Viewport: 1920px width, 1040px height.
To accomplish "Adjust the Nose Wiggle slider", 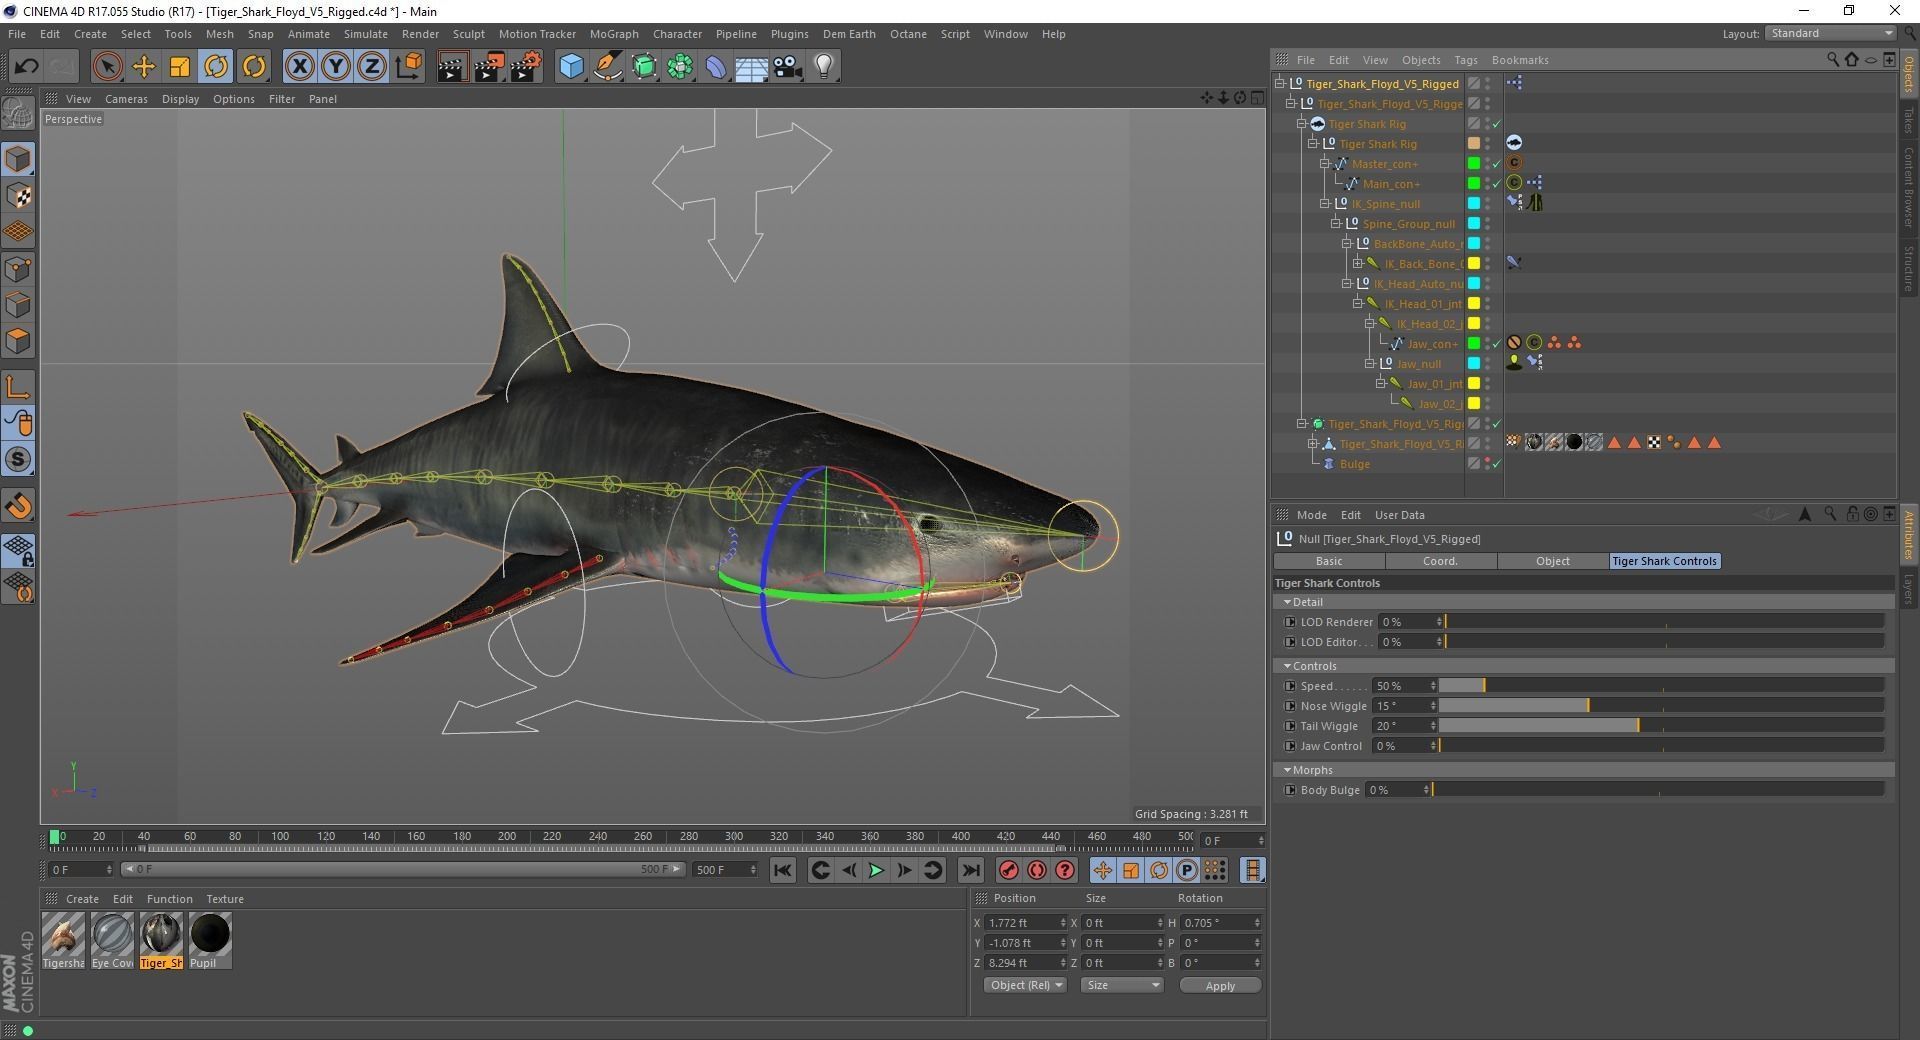I will click(x=1661, y=706).
